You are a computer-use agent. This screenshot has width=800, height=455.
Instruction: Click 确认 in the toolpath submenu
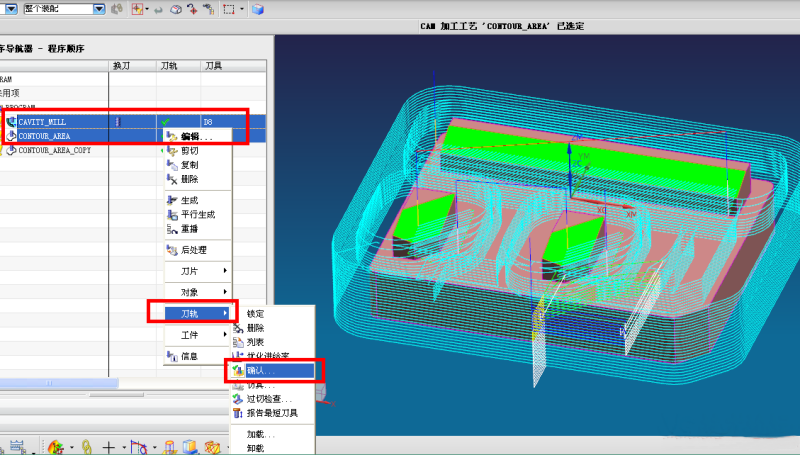(263, 370)
